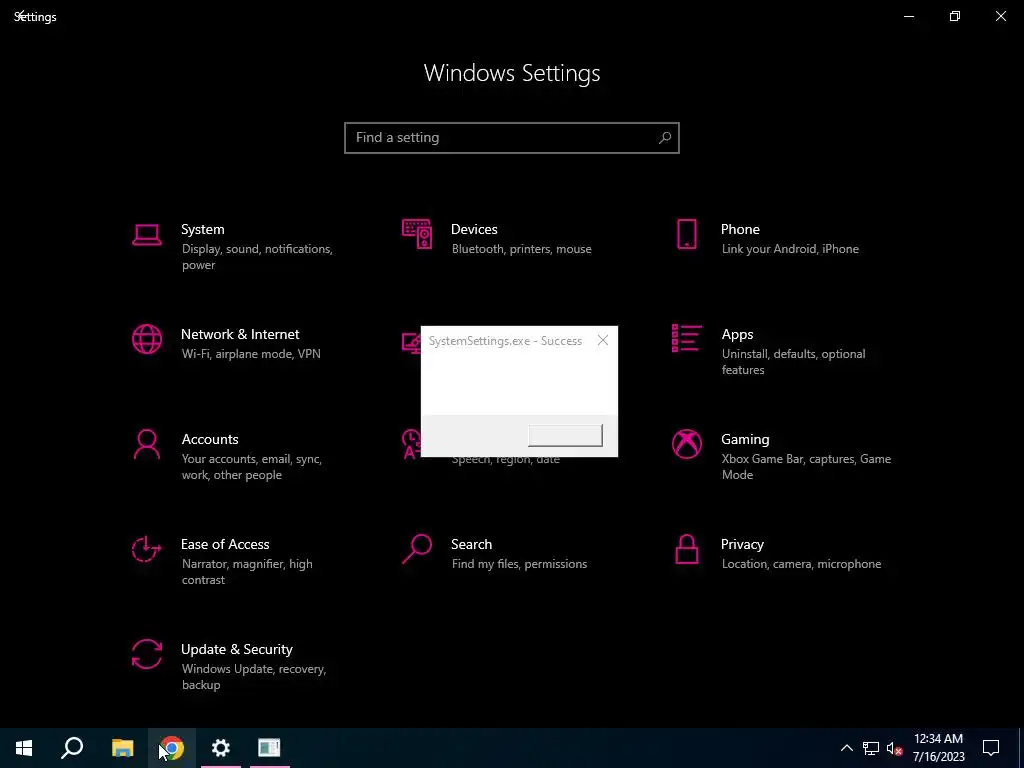Open the Apps list icon

coord(686,338)
